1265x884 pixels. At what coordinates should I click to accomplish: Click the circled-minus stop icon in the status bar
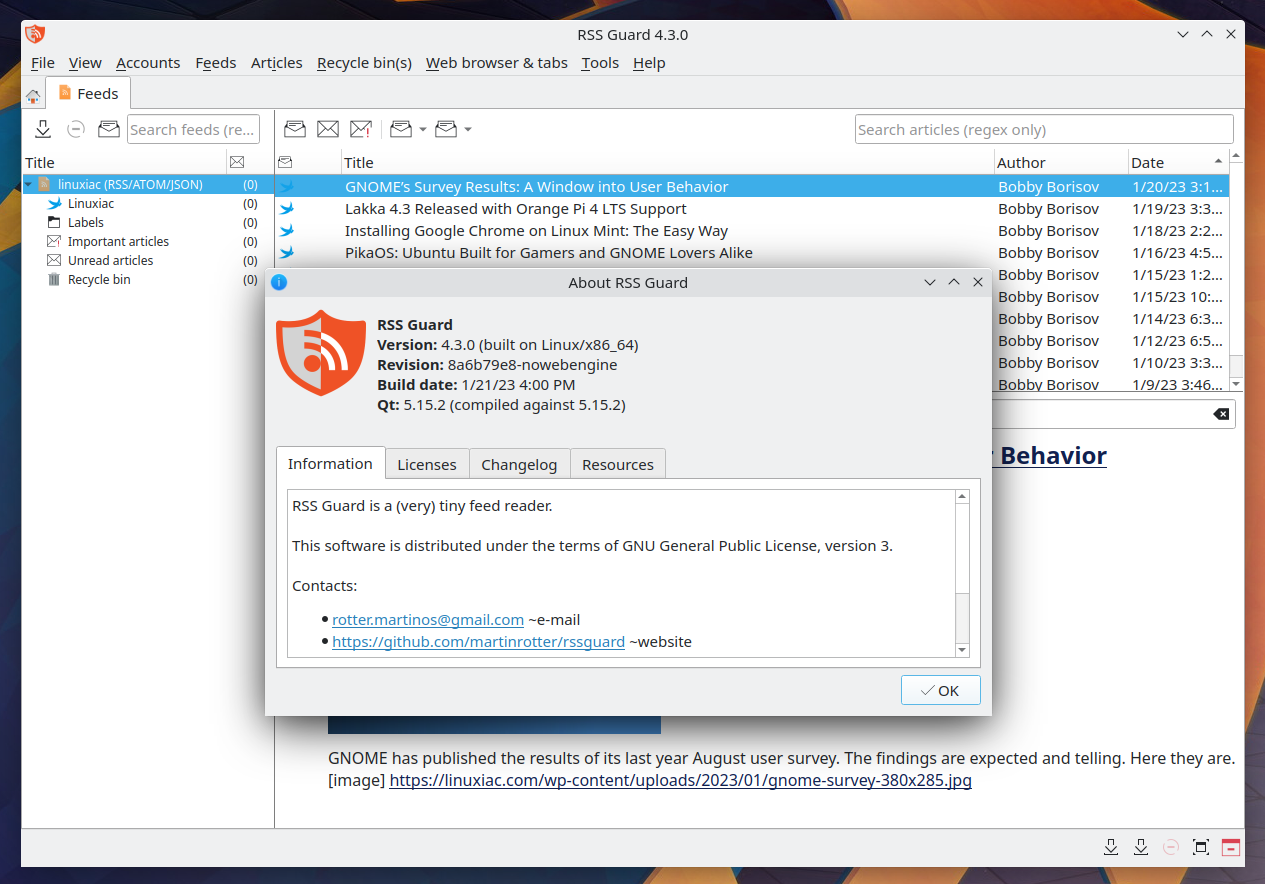pyautogui.click(x=1171, y=847)
